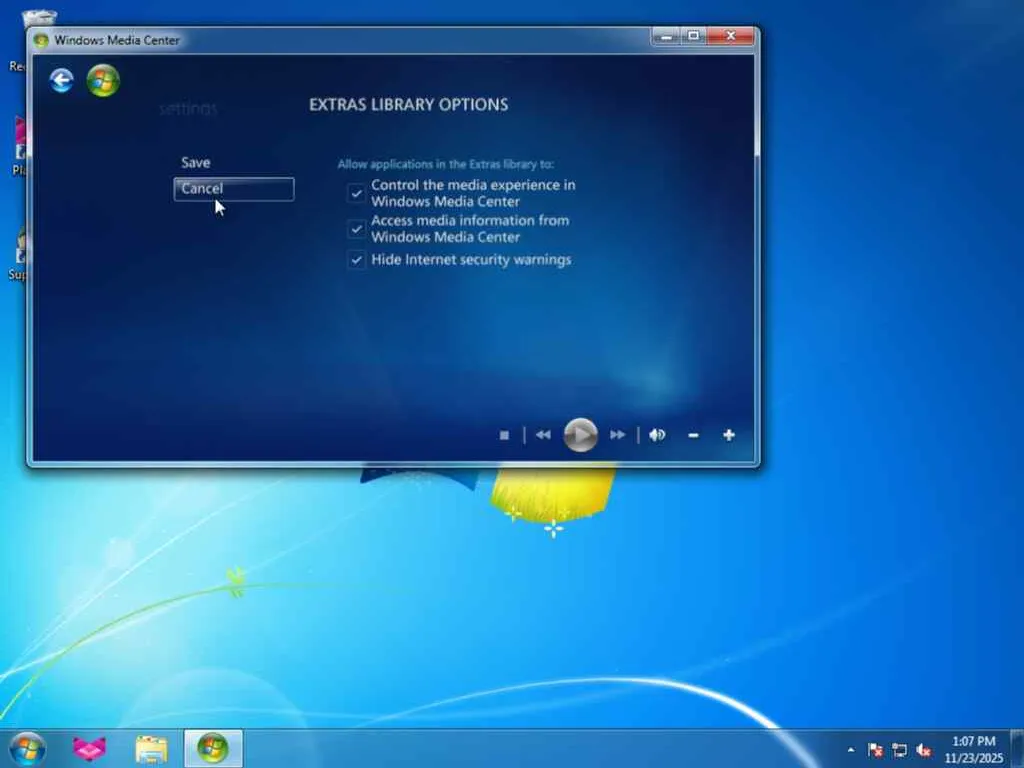Screen dimensions: 1024x768
Task: Raise volume with the plus button
Action: (x=729, y=435)
